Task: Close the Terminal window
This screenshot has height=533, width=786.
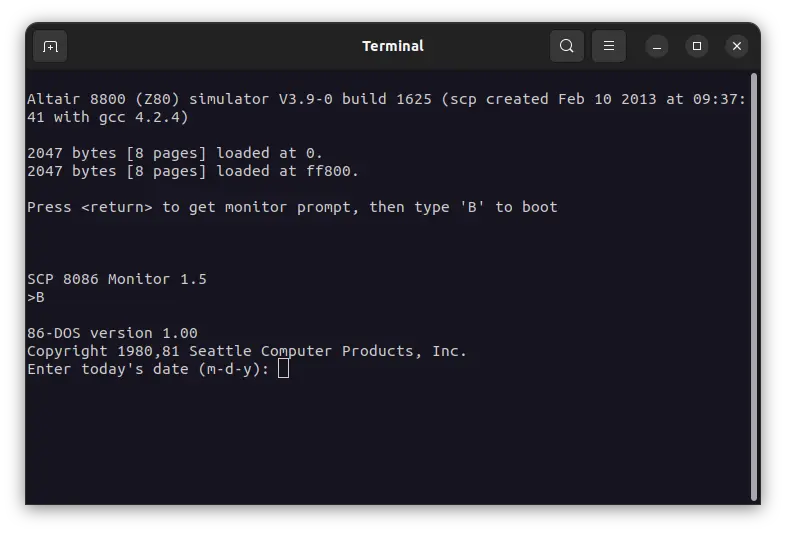Action: pos(737,46)
